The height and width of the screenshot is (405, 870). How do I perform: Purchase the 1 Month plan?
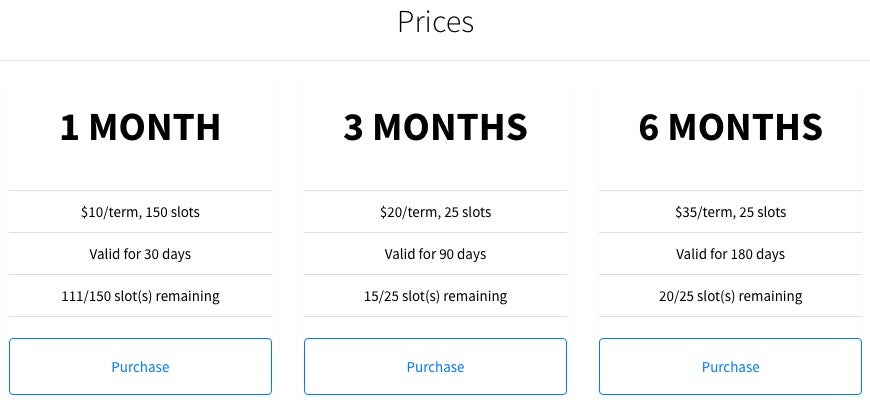pos(140,367)
